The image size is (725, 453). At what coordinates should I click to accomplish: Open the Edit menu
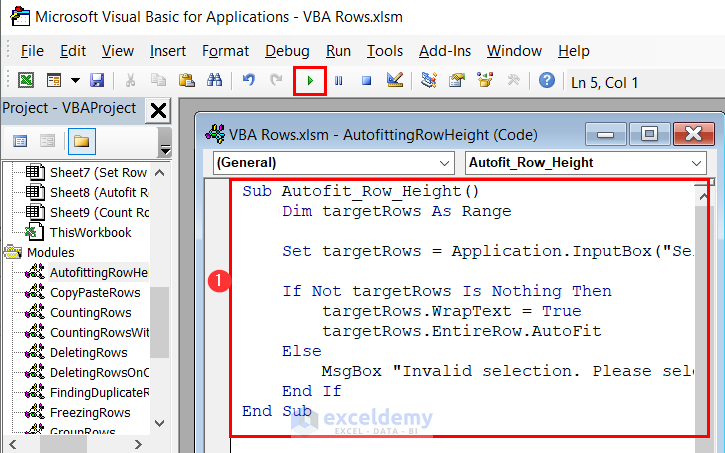[x=73, y=51]
